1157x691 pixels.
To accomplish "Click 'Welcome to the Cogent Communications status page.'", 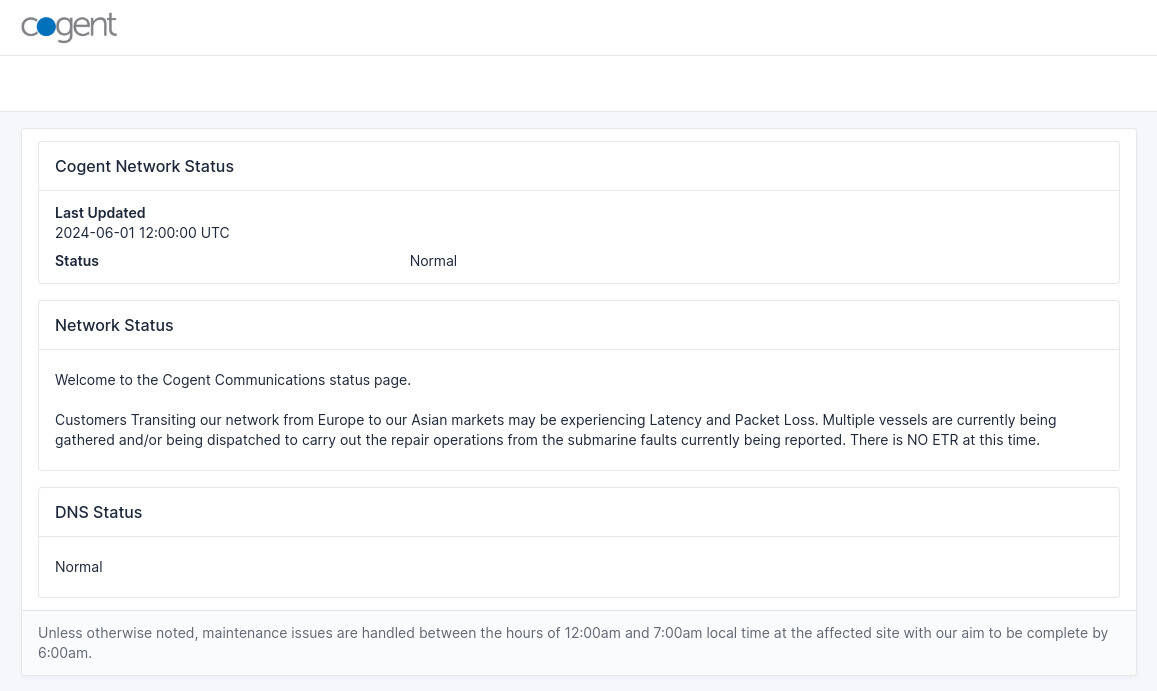I will [x=232, y=380].
